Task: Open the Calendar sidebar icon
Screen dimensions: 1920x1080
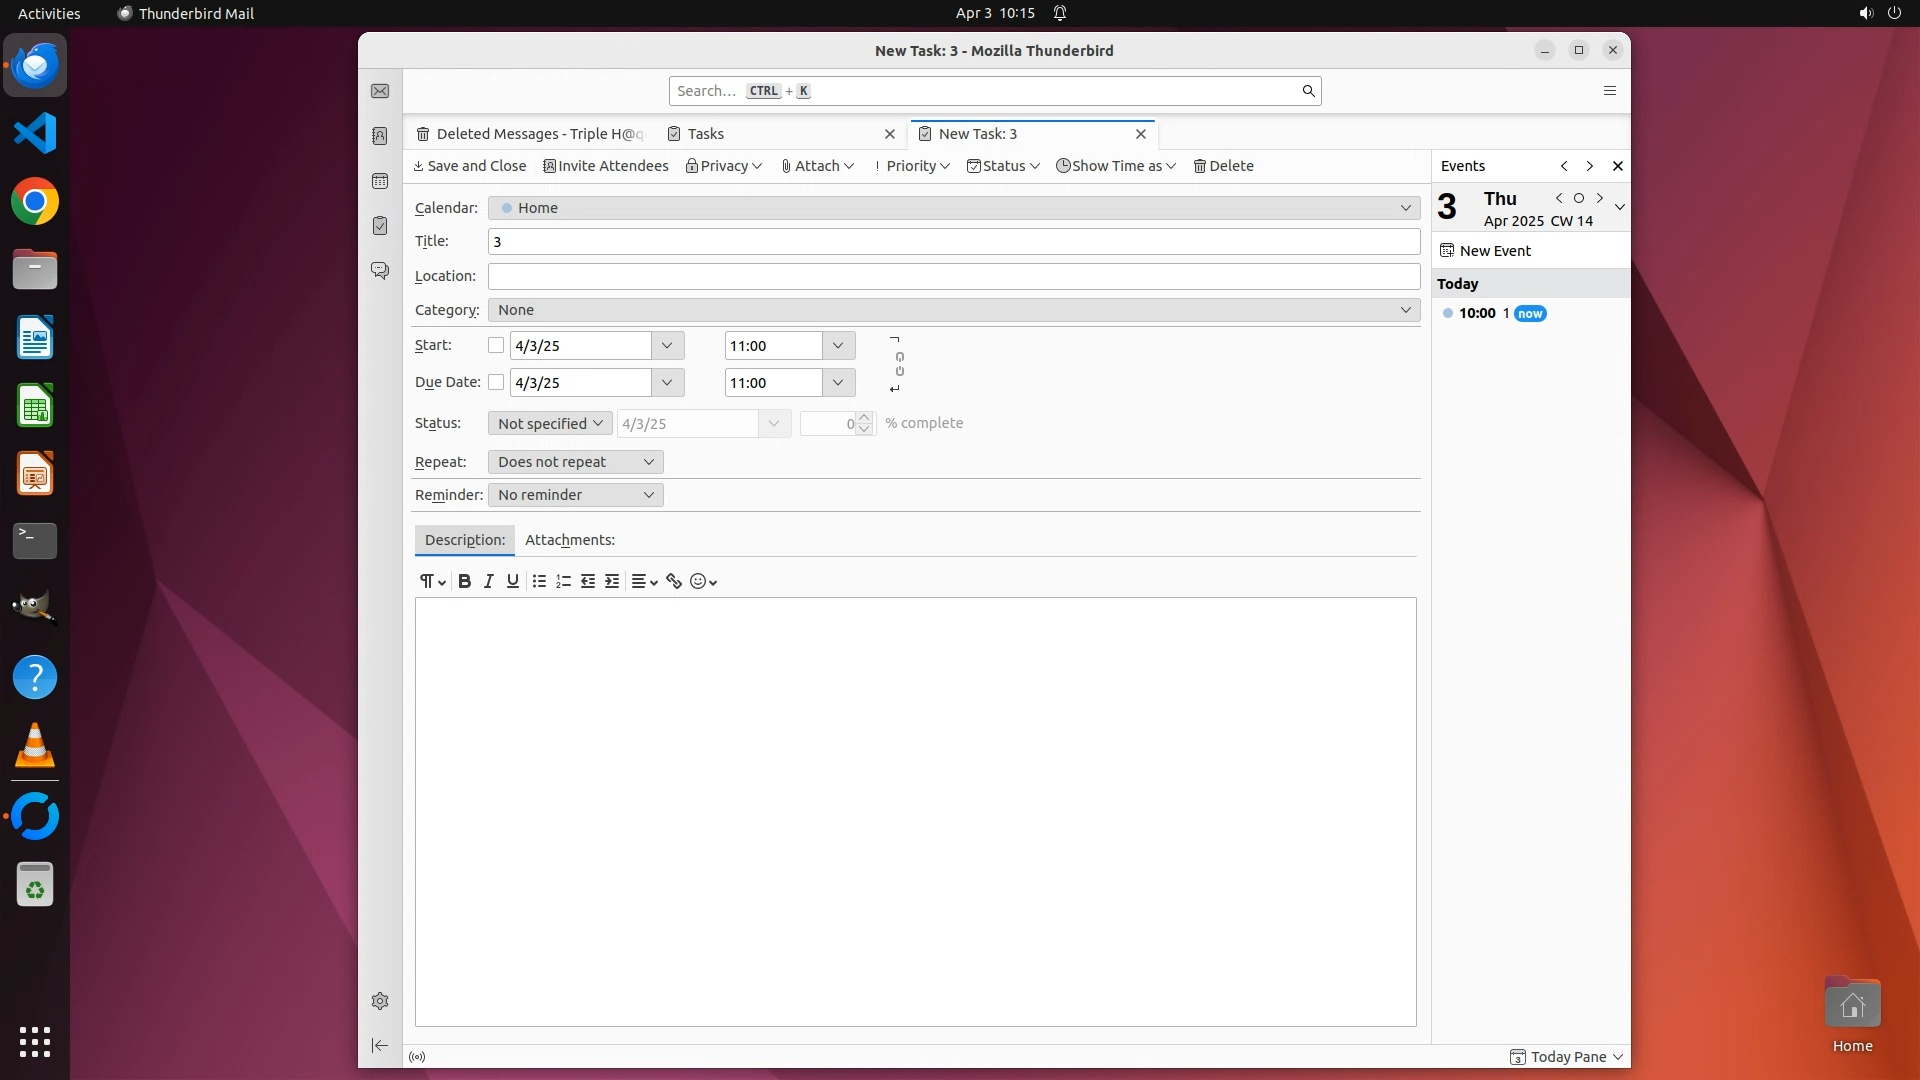Action: [380, 181]
